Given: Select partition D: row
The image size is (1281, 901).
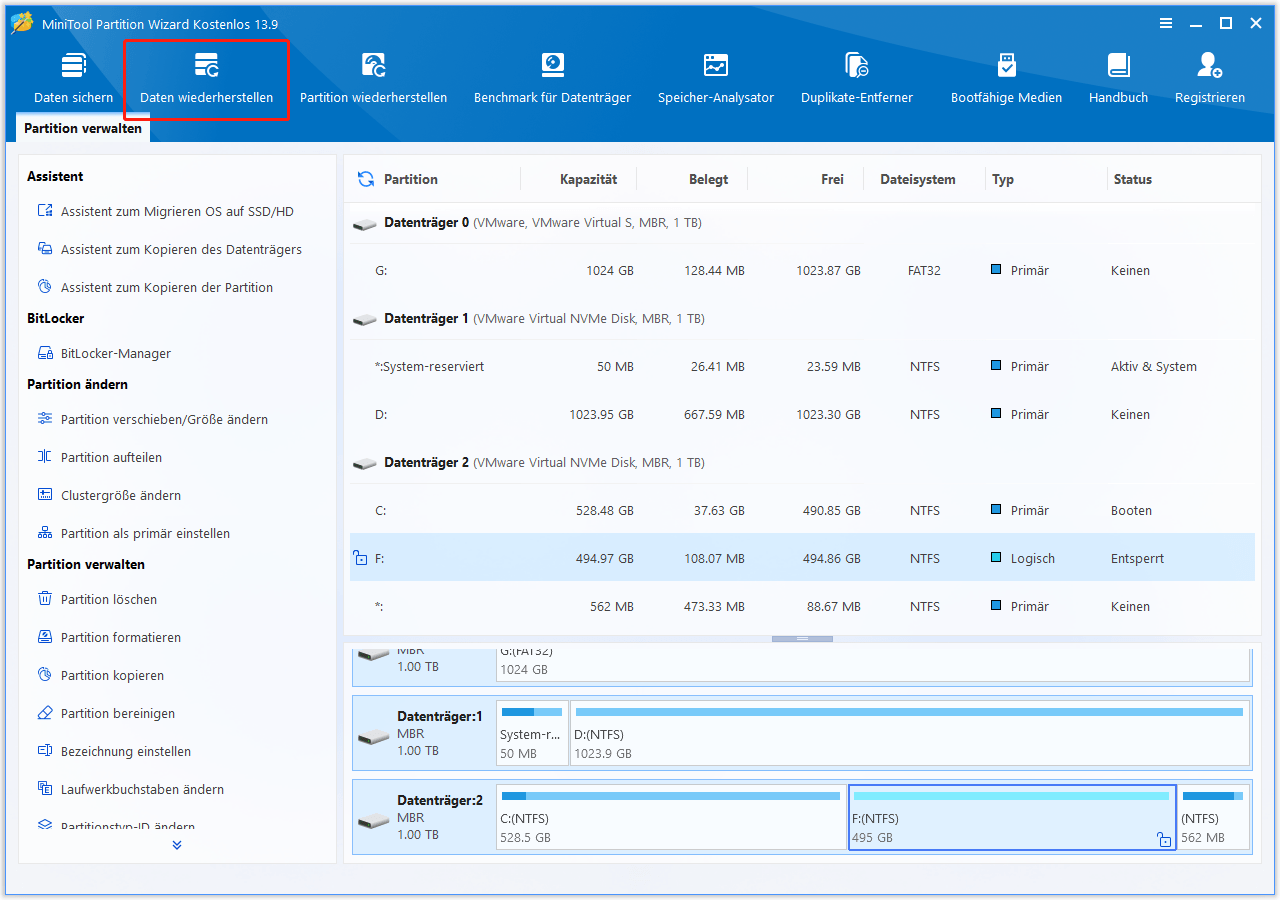Looking at the screenshot, I should pyautogui.click(x=800, y=415).
